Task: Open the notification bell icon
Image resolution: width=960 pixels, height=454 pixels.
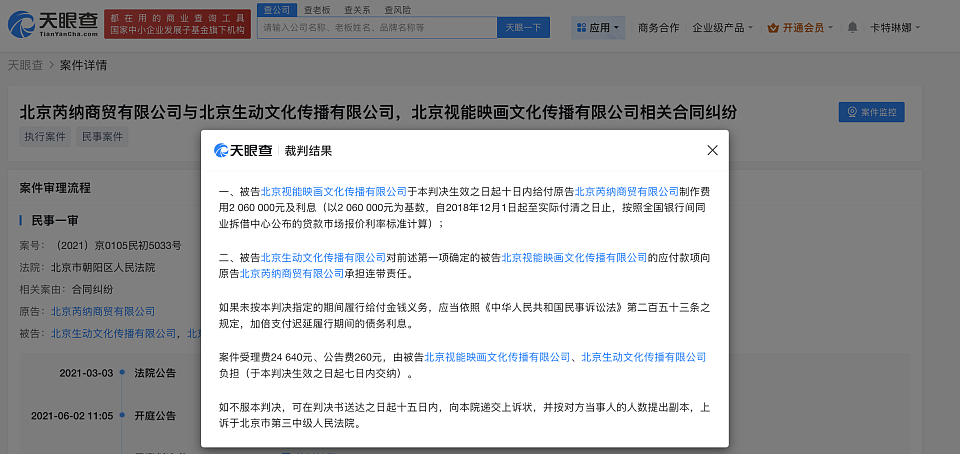Action: [x=852, y=28]
